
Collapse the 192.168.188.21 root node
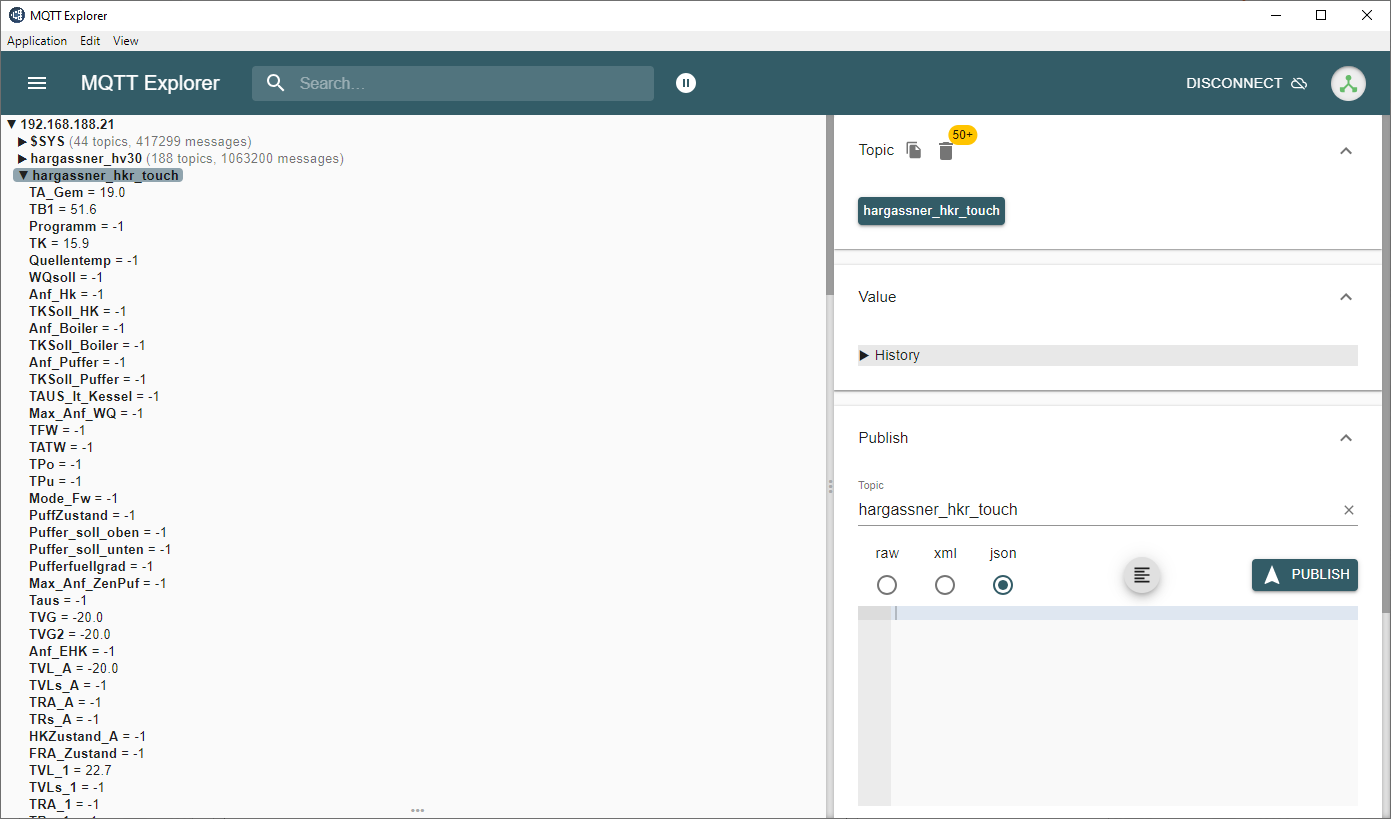pyautogui.click(x=12, y=124)
